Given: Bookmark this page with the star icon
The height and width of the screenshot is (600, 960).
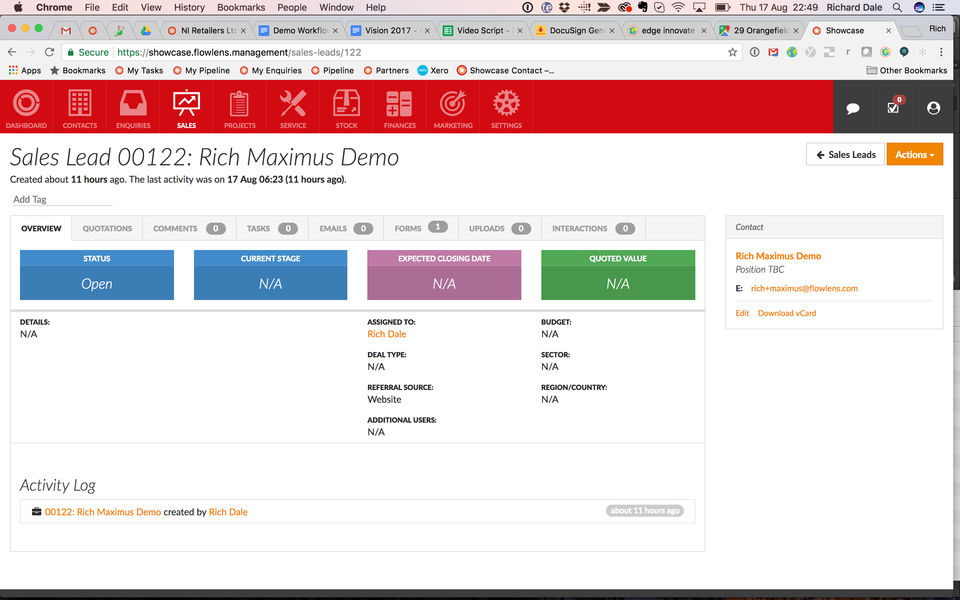Looking at the screenshot, I should coord(732,52).
